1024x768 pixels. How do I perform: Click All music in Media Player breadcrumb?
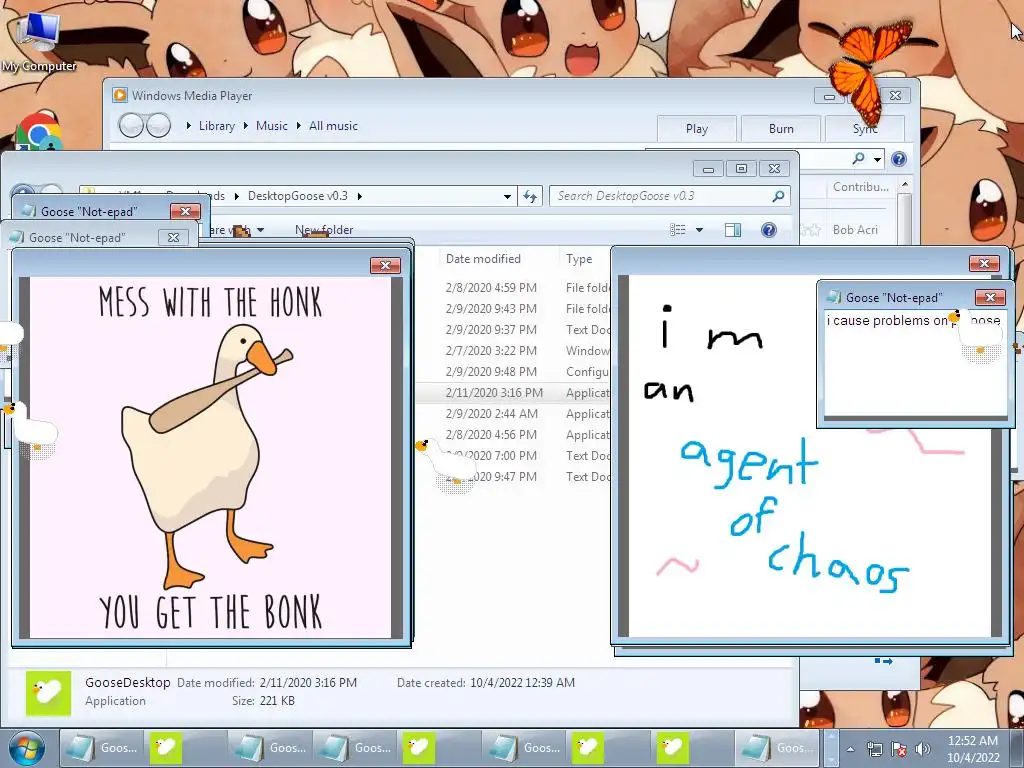tap(333, 125)
